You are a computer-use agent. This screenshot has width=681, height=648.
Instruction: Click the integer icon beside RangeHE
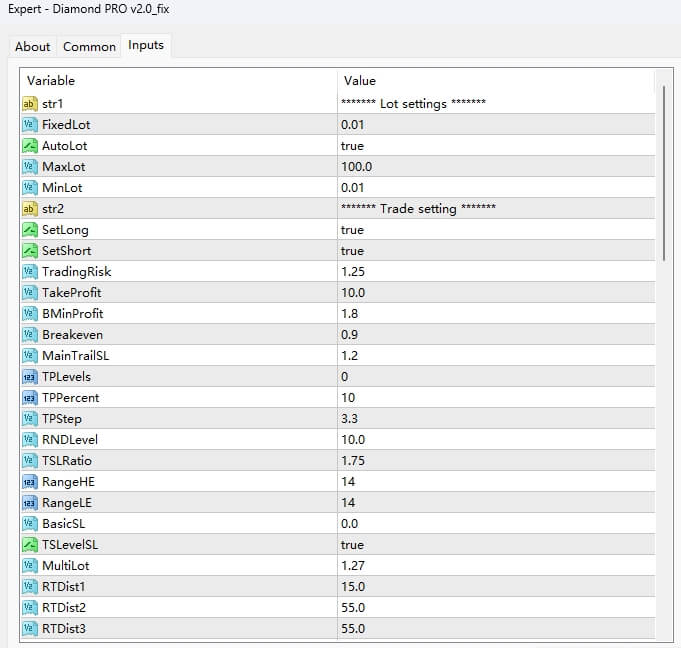30,482
